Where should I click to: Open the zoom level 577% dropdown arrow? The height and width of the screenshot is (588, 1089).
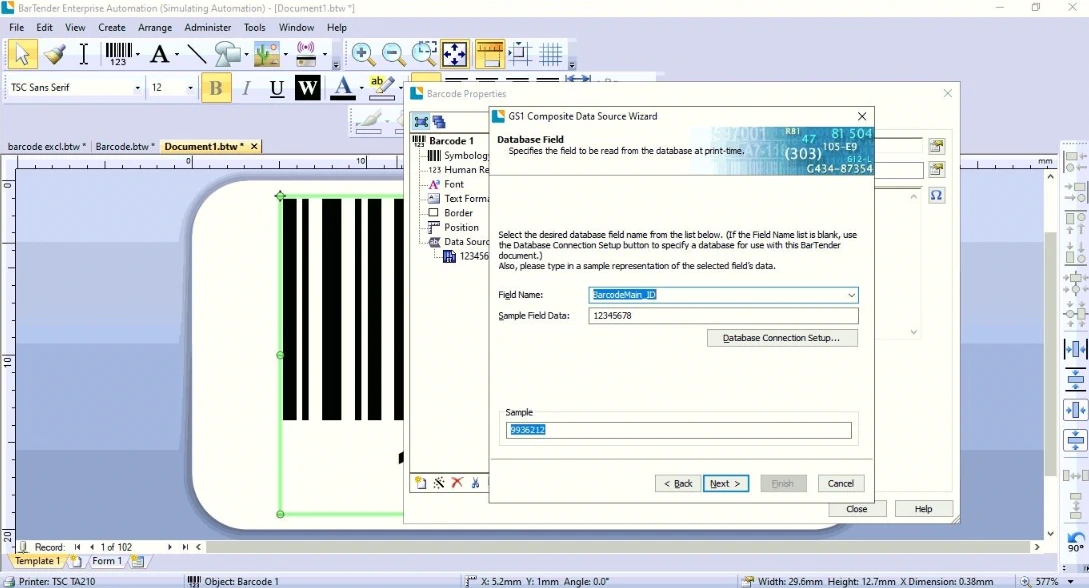pyautogui.click(x=1070, y=582)
